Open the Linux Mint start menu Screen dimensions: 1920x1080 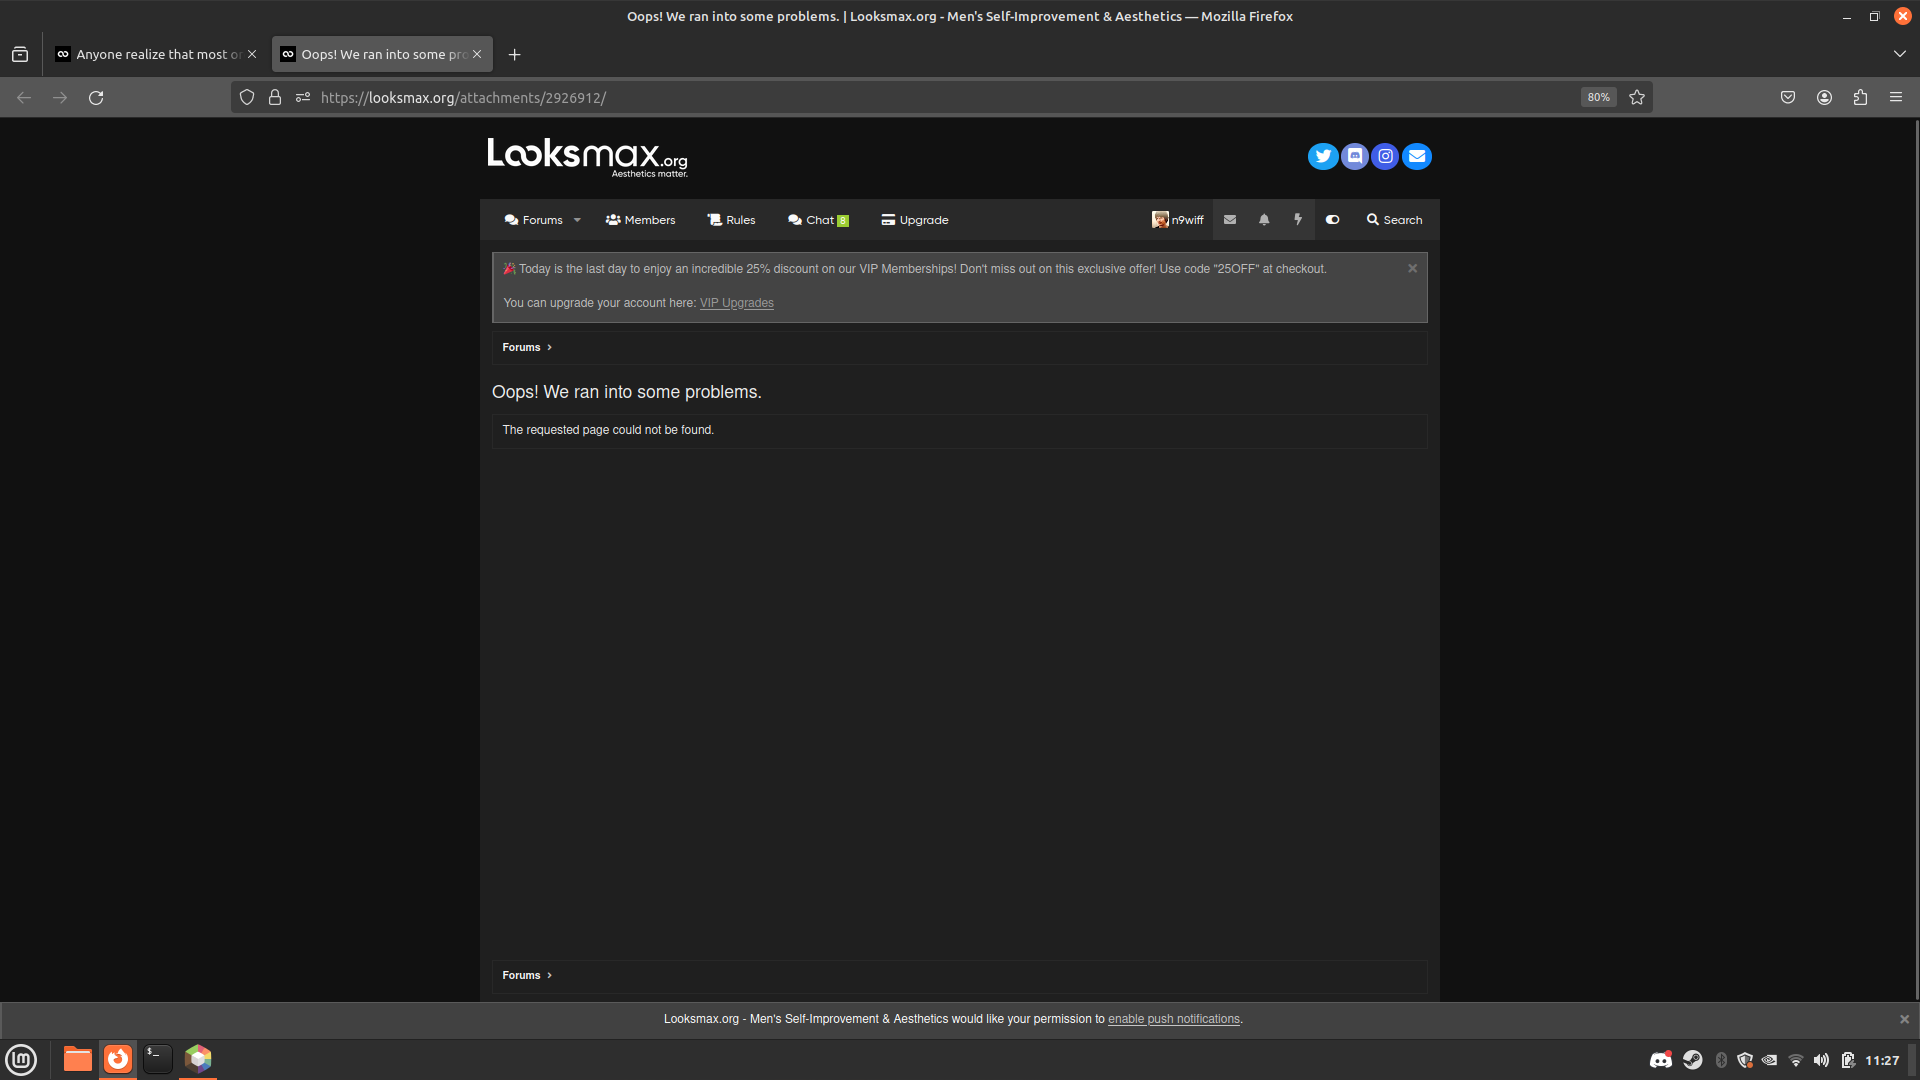pos(21,1060)
